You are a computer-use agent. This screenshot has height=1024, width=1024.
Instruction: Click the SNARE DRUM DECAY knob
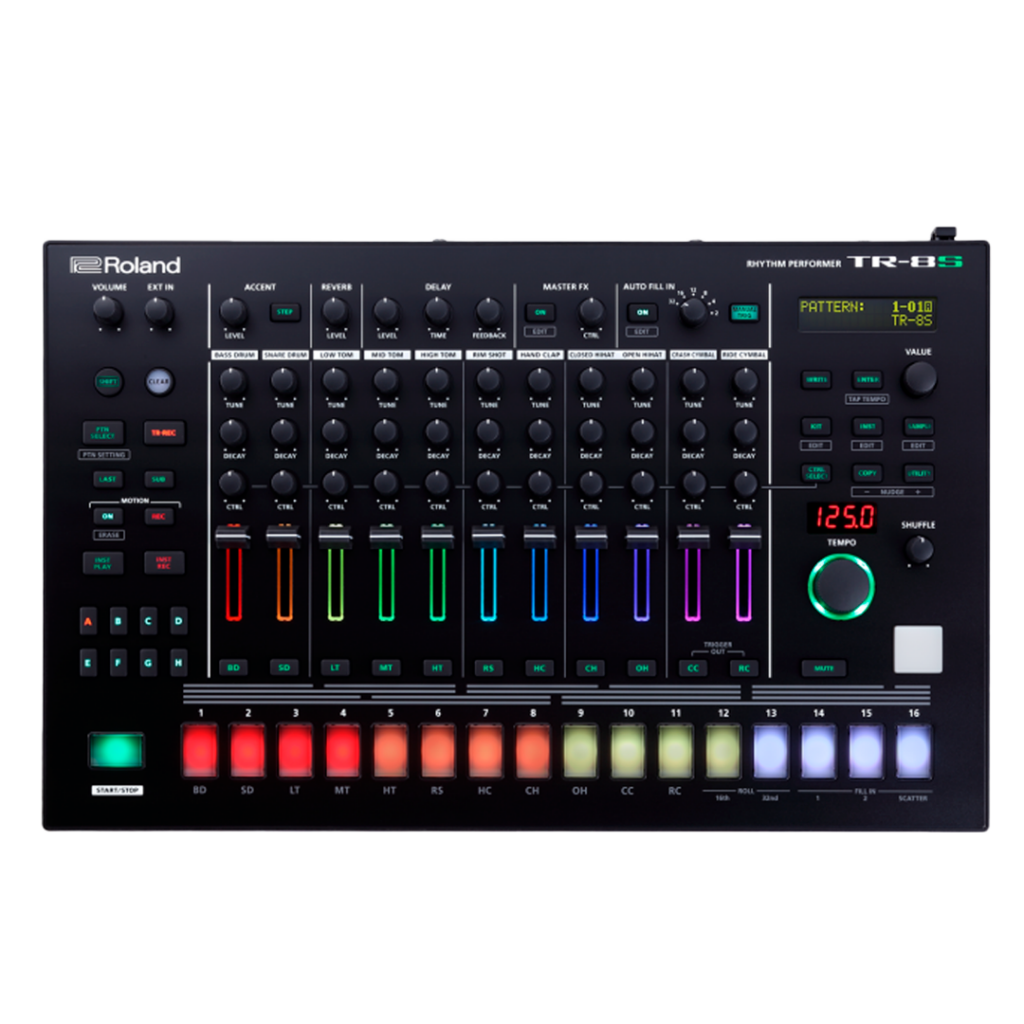[x=284, y=432]
